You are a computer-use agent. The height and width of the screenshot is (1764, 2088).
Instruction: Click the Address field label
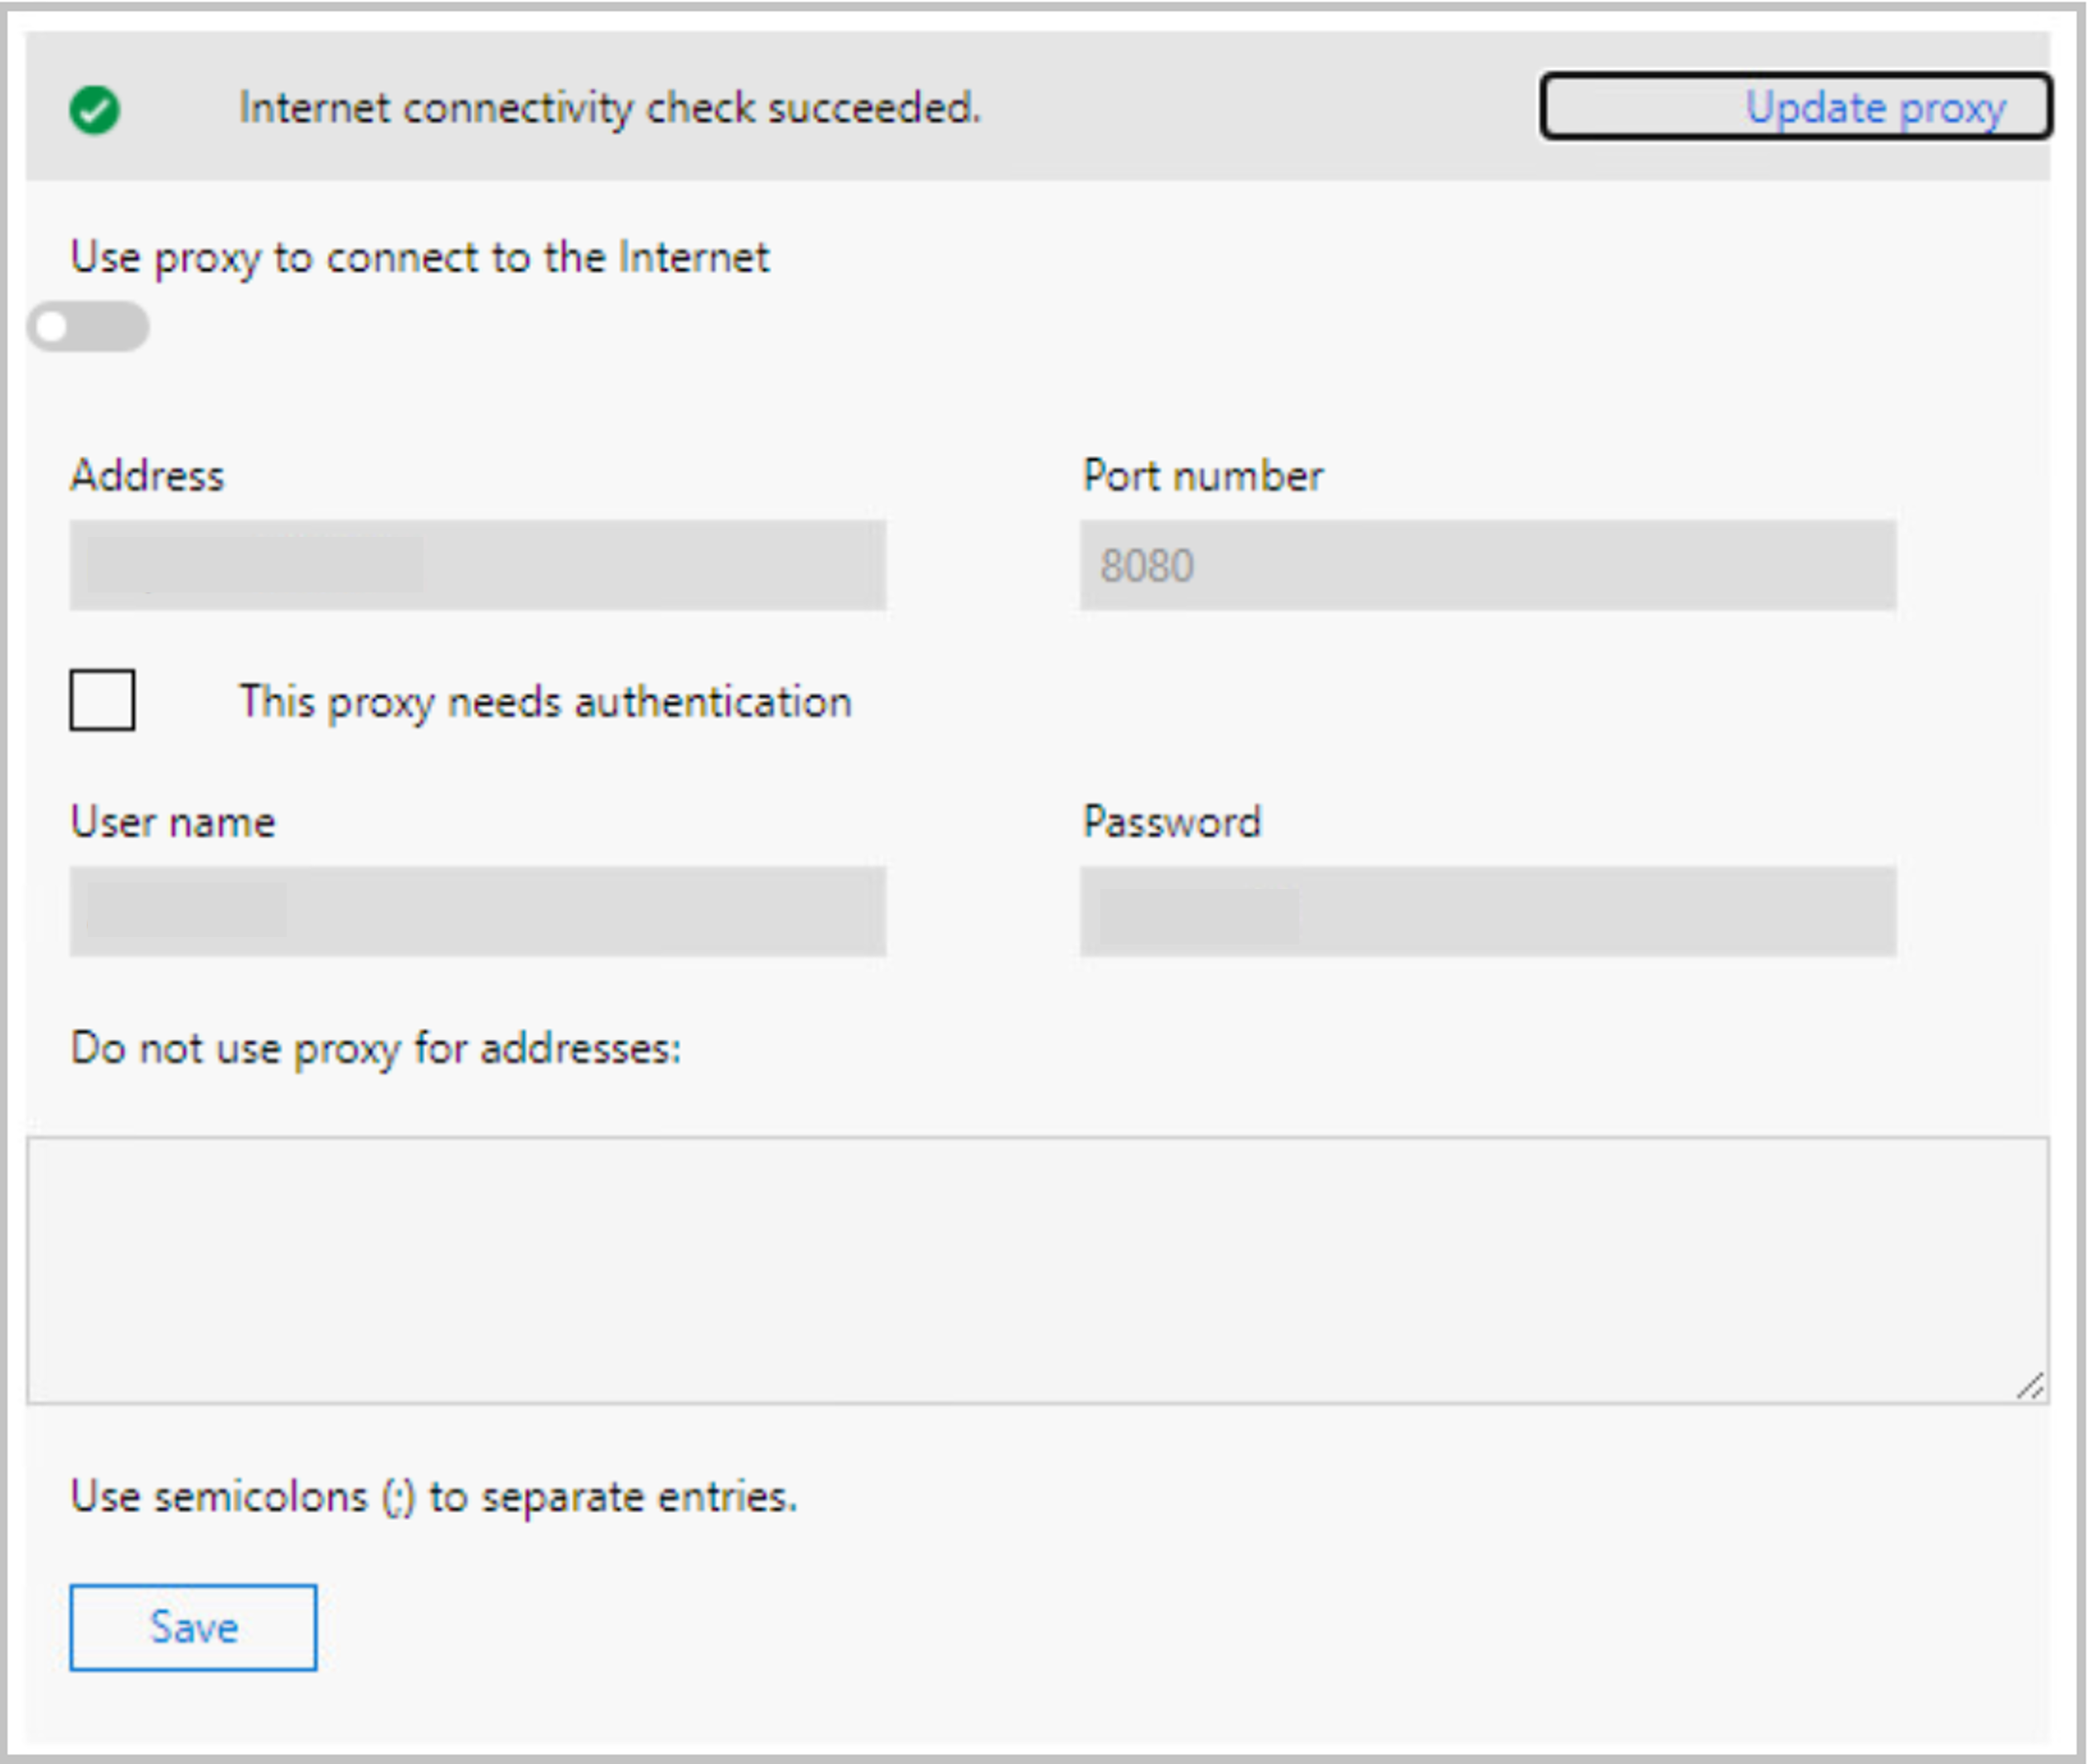(x=148, y=476)
